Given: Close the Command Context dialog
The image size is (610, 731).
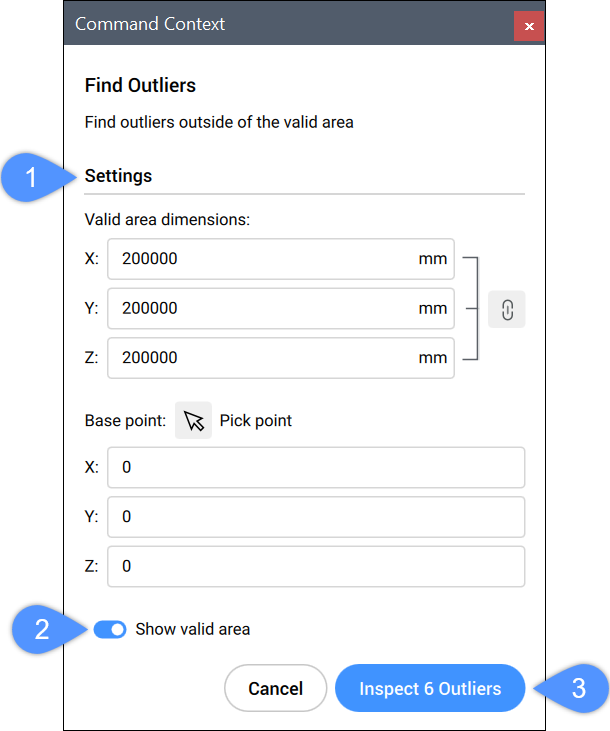Looking at the screenshot, I should point(529,26).
